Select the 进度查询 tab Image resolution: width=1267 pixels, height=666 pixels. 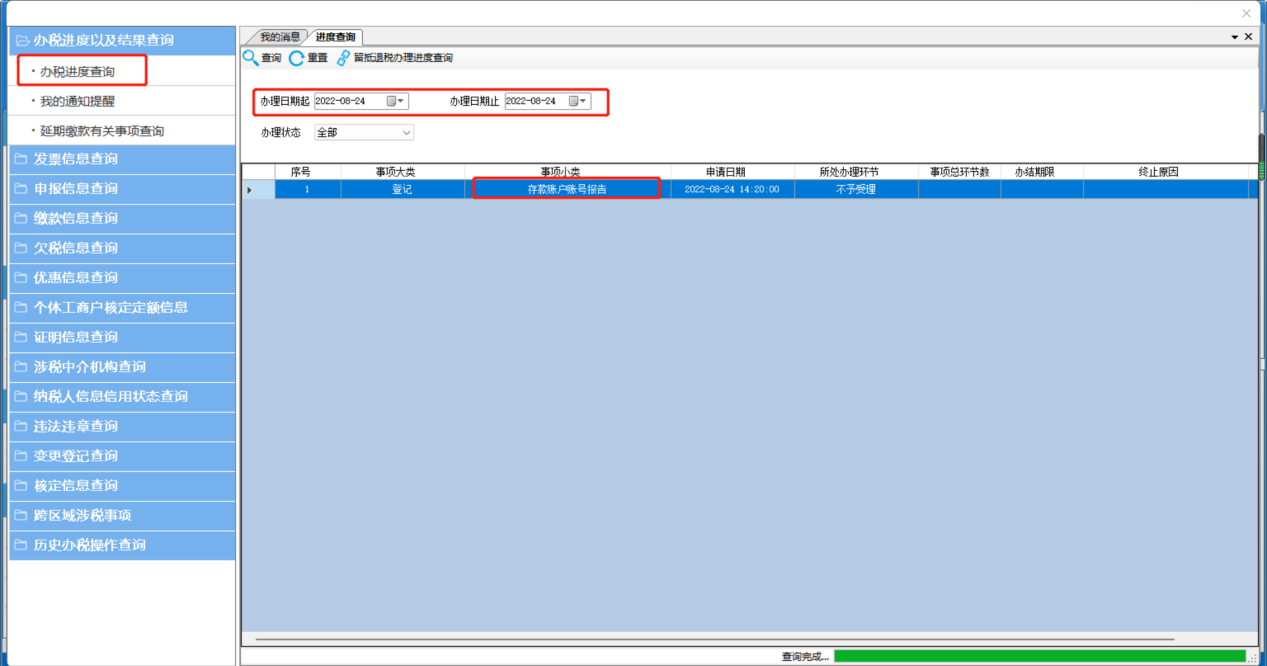point(334,37)
